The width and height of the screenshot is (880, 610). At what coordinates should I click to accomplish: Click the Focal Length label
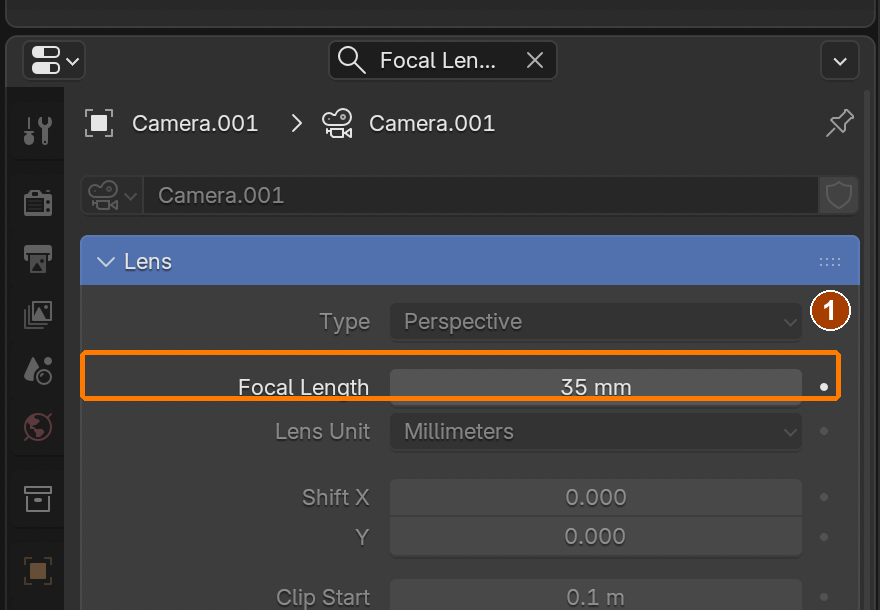point(303,387)
